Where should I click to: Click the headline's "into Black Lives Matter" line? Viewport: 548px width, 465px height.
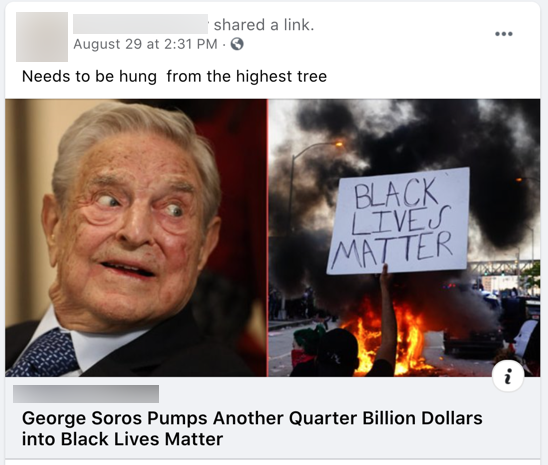pos(122,439)
